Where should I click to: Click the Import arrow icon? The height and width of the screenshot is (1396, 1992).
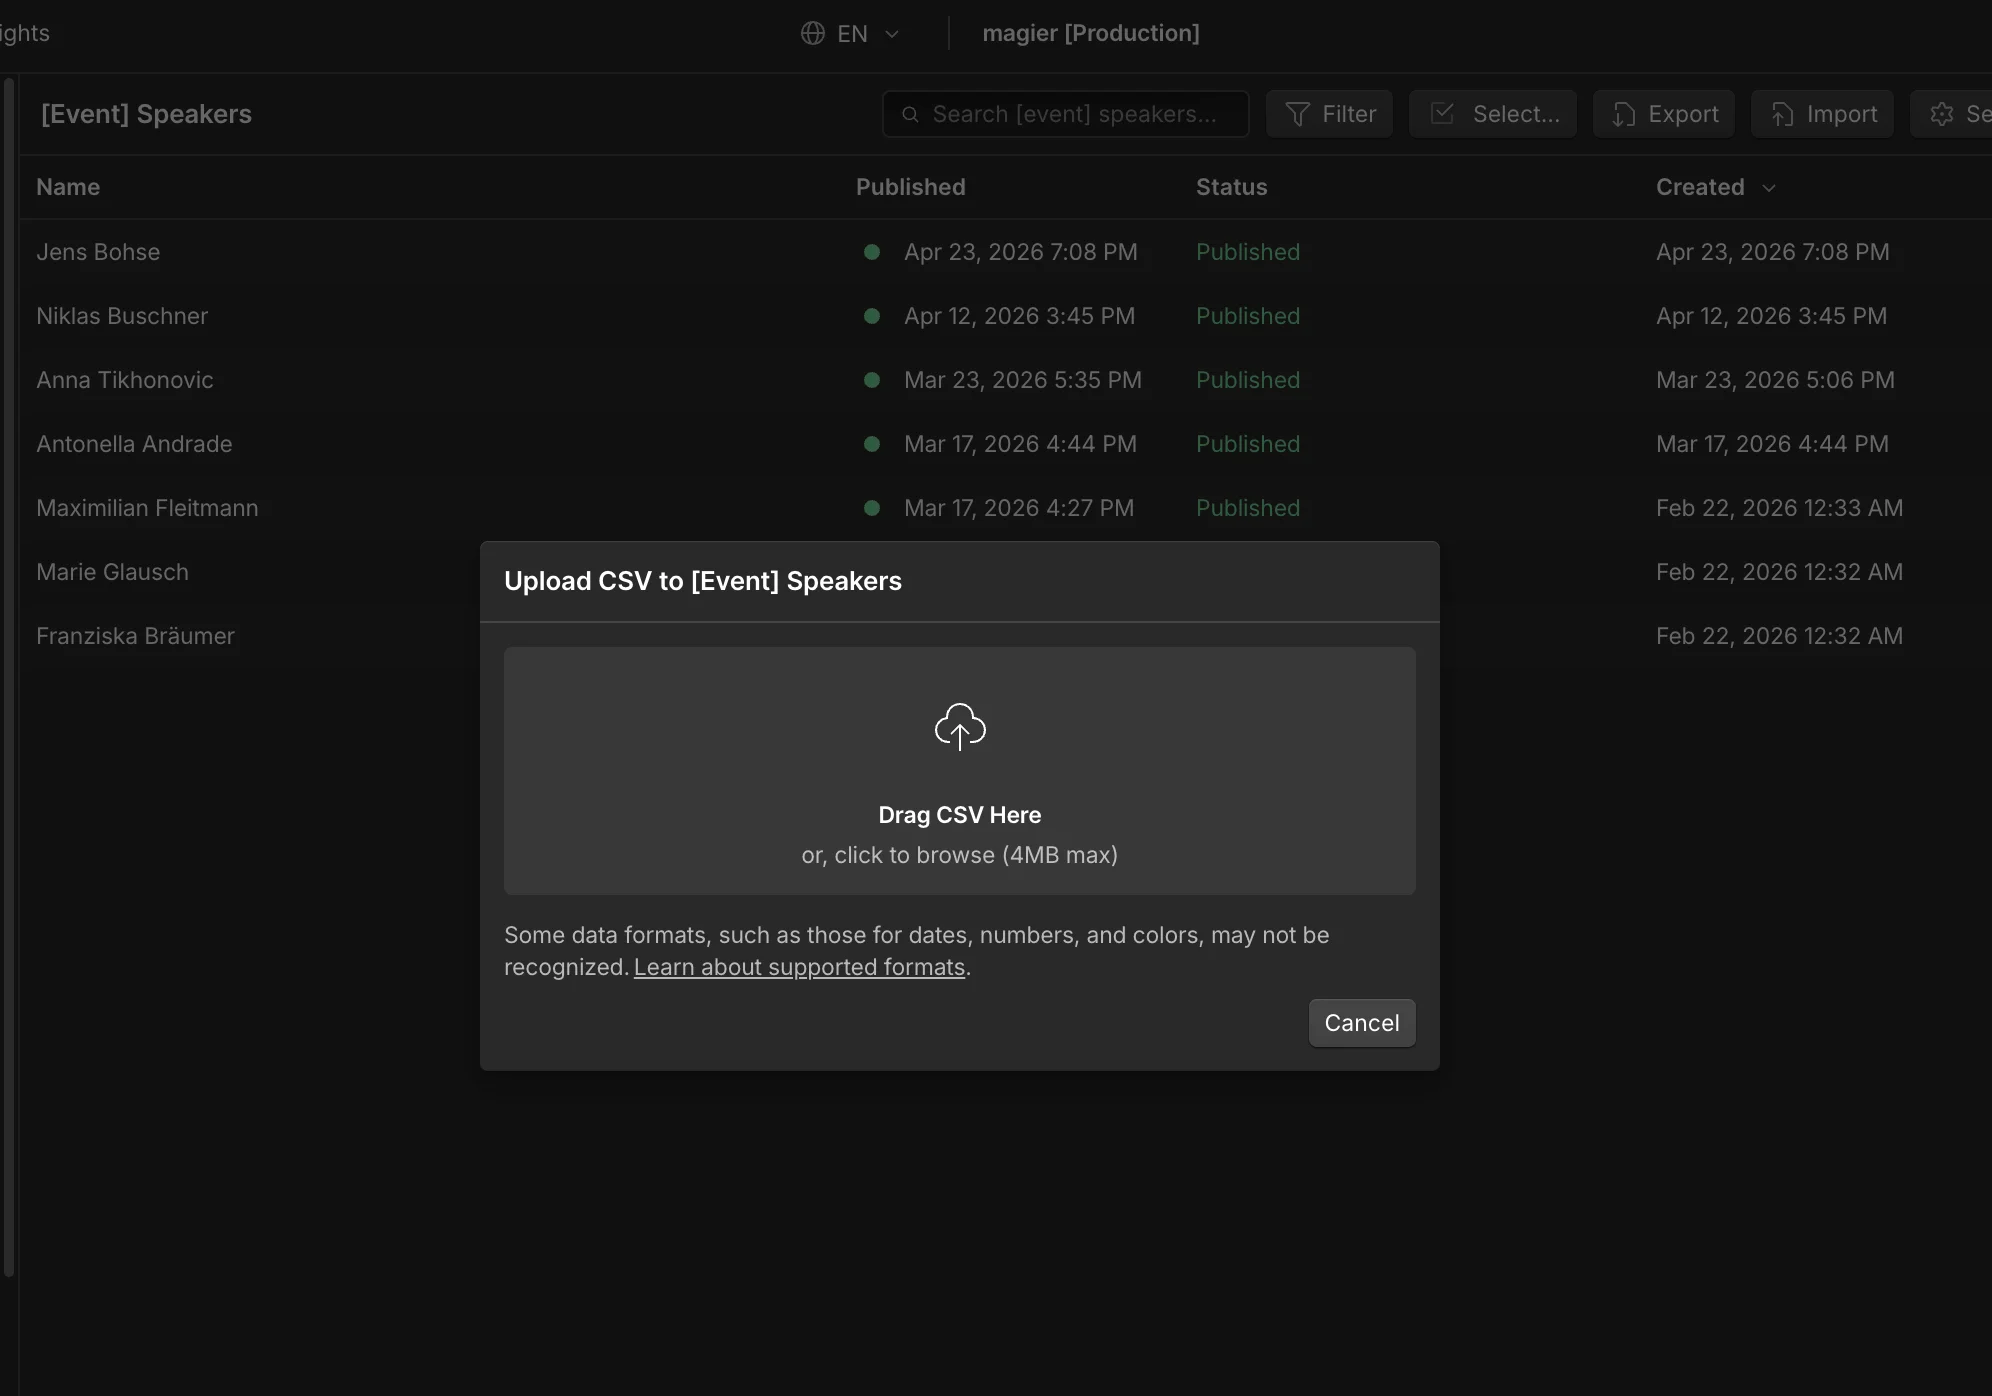pyautogui.click(x=1782, y=114)
